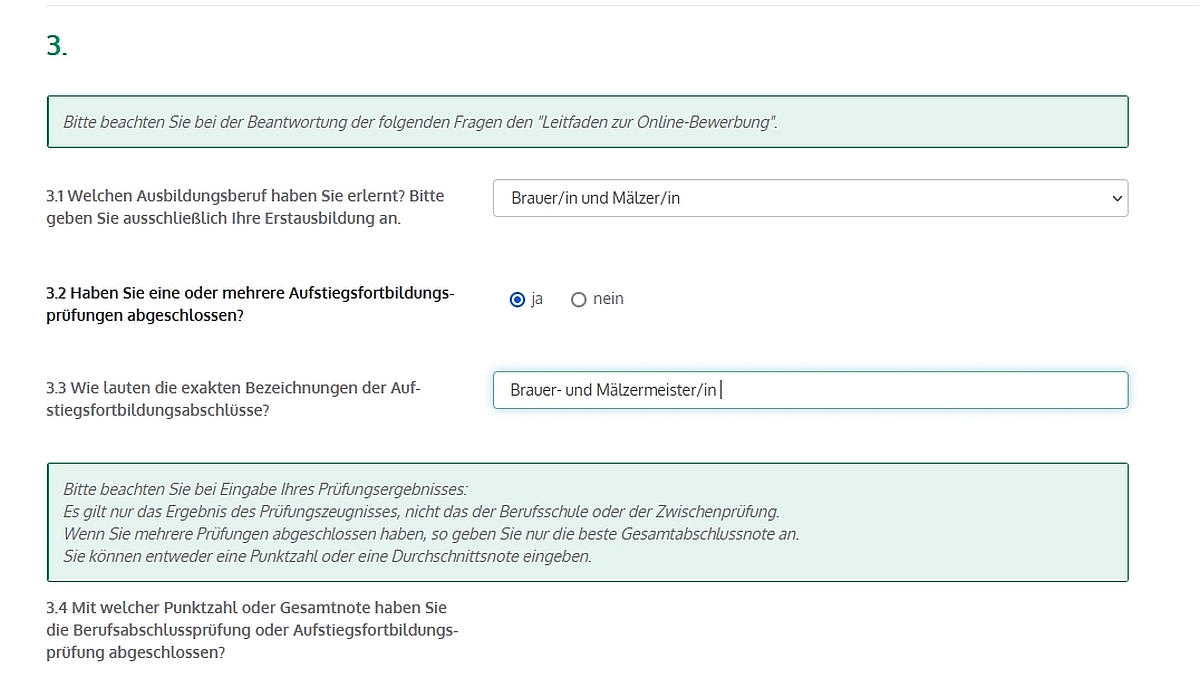The image size is (1200, 675).
Task: Click the section heading "3."
Action: 55,45
